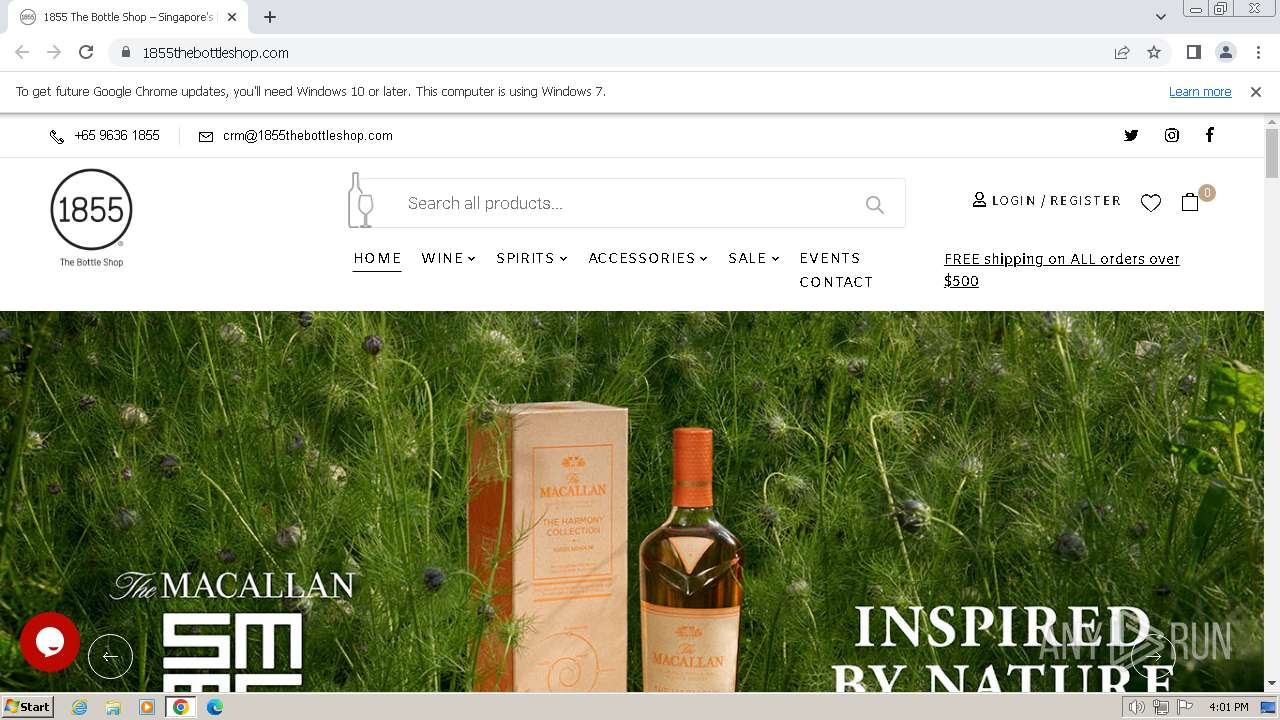Click the taskbar volume speaker icon
The width and height of the screenshot is (1280, 720).
1137,707
